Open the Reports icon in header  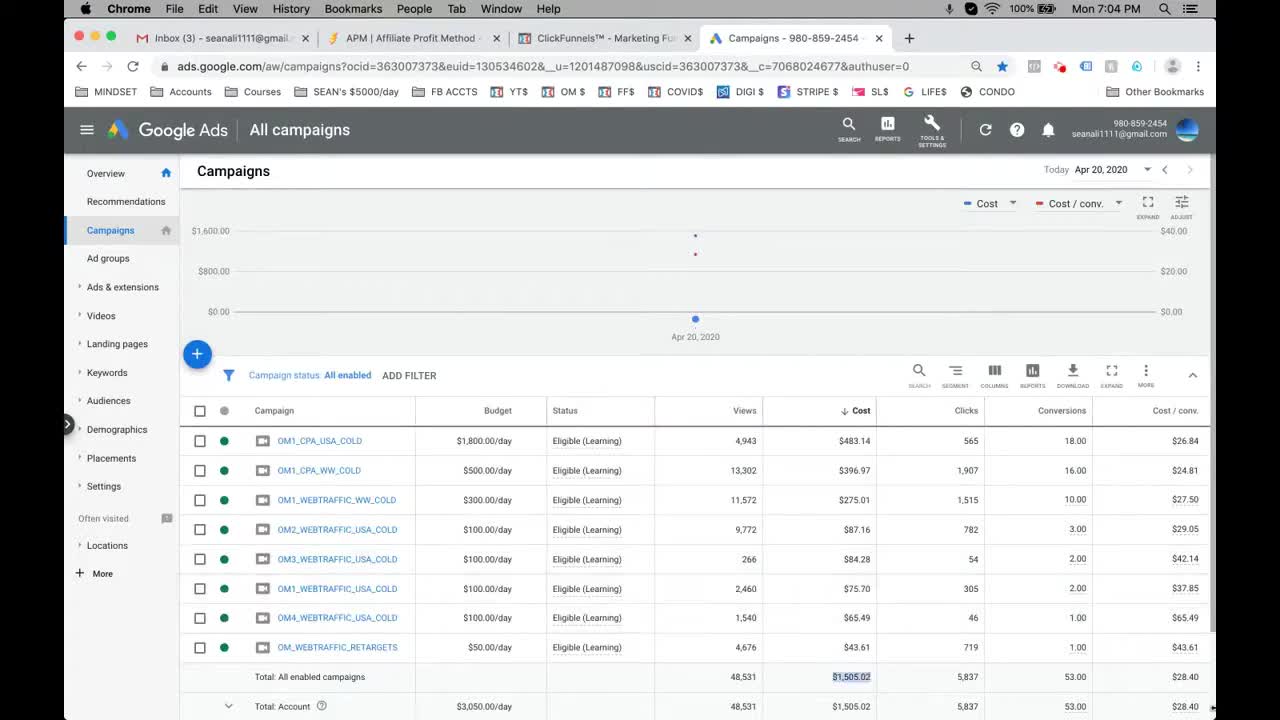[887, 124]
